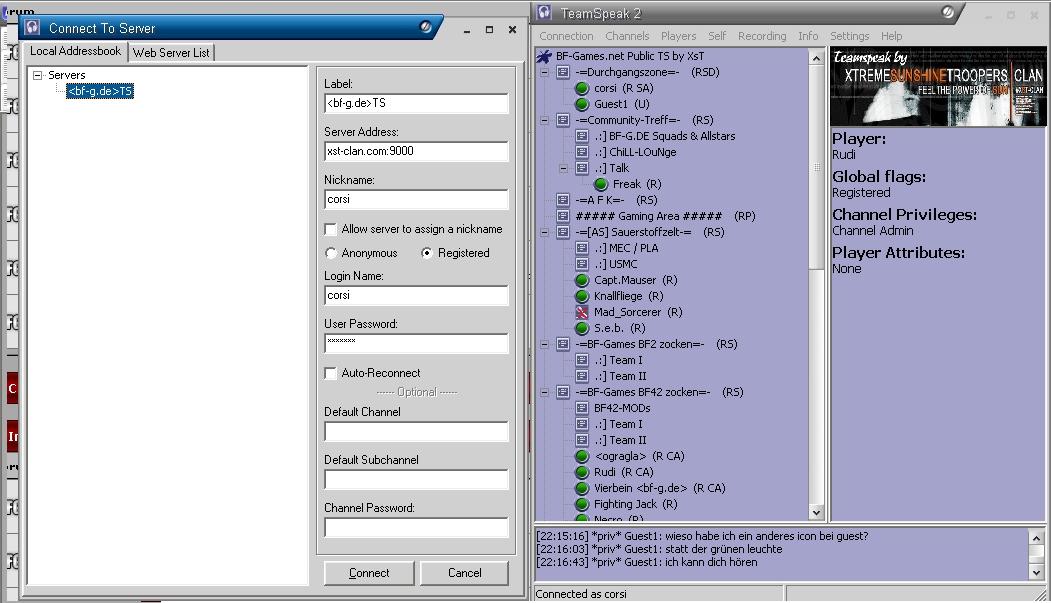Click the Connect button
1051x603 pixels.
pos(369,574)
